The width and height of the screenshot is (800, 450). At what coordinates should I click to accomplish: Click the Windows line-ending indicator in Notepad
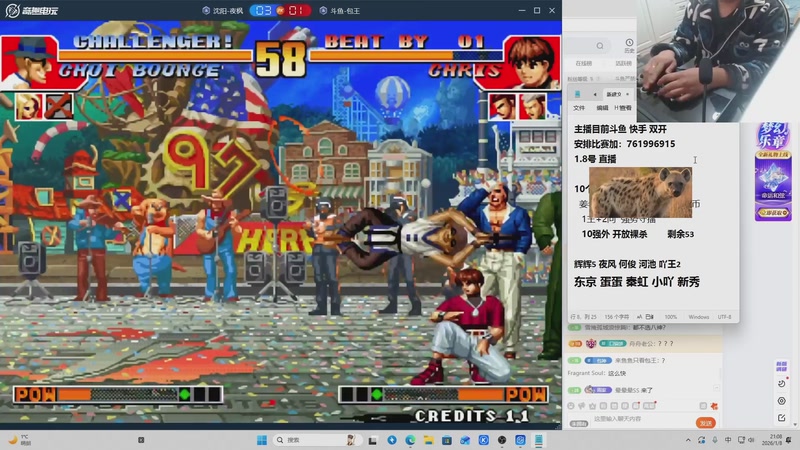click(698, 317)
